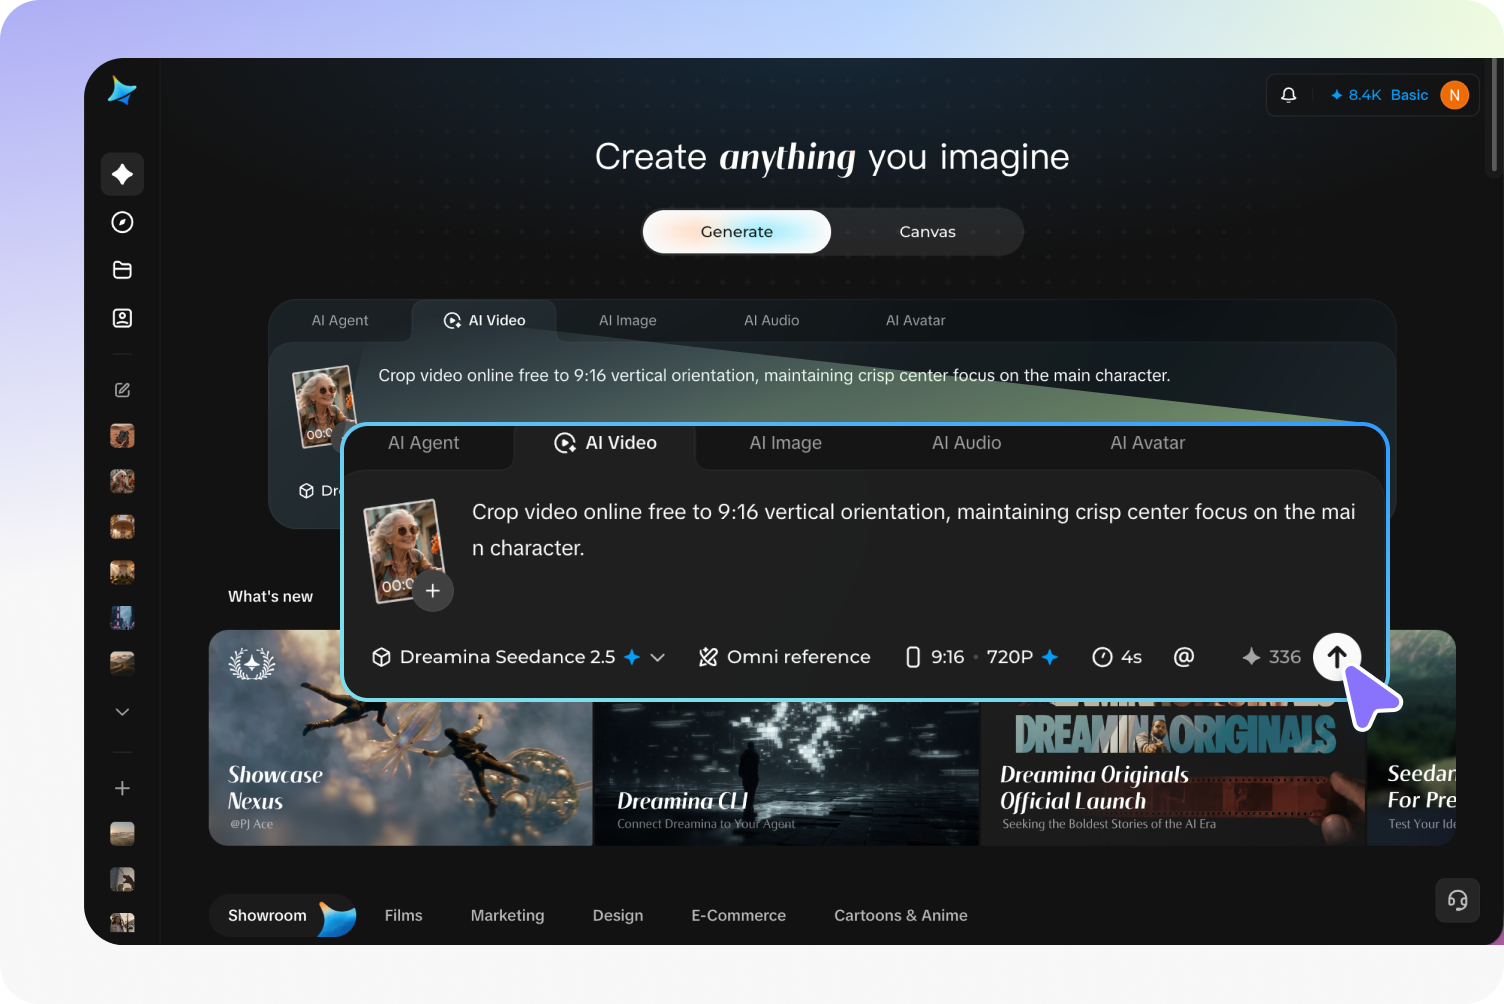
Task: Click the Dreamina logo in the sidebar
Action: (122, 91)
